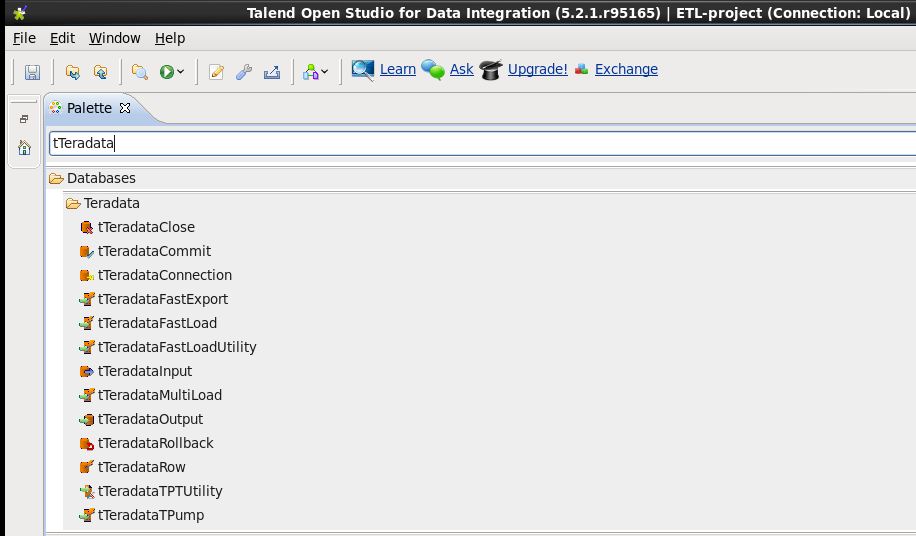Click the Ask speech bubbles icon
Screen dimensions: 916x536
(x=433, y=69)
